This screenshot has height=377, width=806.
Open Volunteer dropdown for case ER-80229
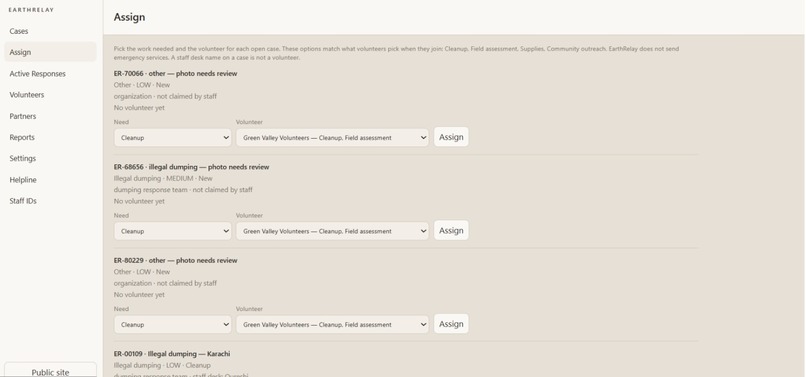(x=332, y=325)
